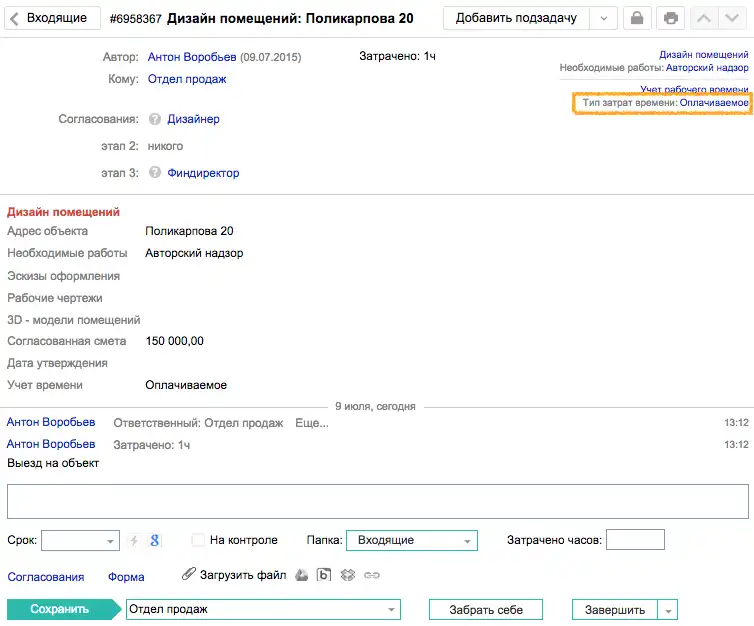Click Поликарпова 20 address value

pyautogui.click(x=189, y=231)
